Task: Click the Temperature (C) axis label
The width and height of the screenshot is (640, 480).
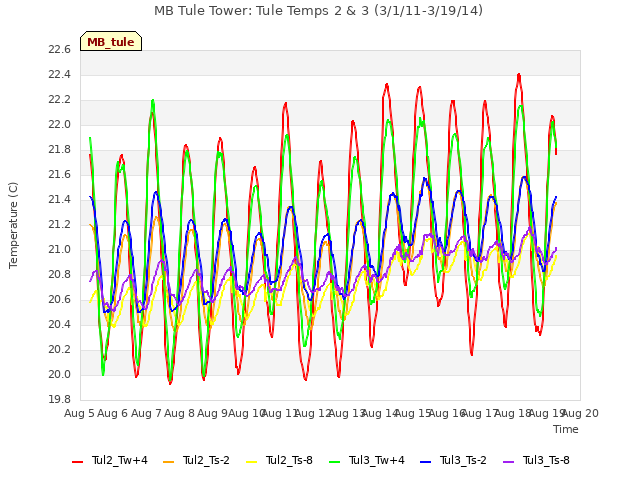Action: pos(13,225)
